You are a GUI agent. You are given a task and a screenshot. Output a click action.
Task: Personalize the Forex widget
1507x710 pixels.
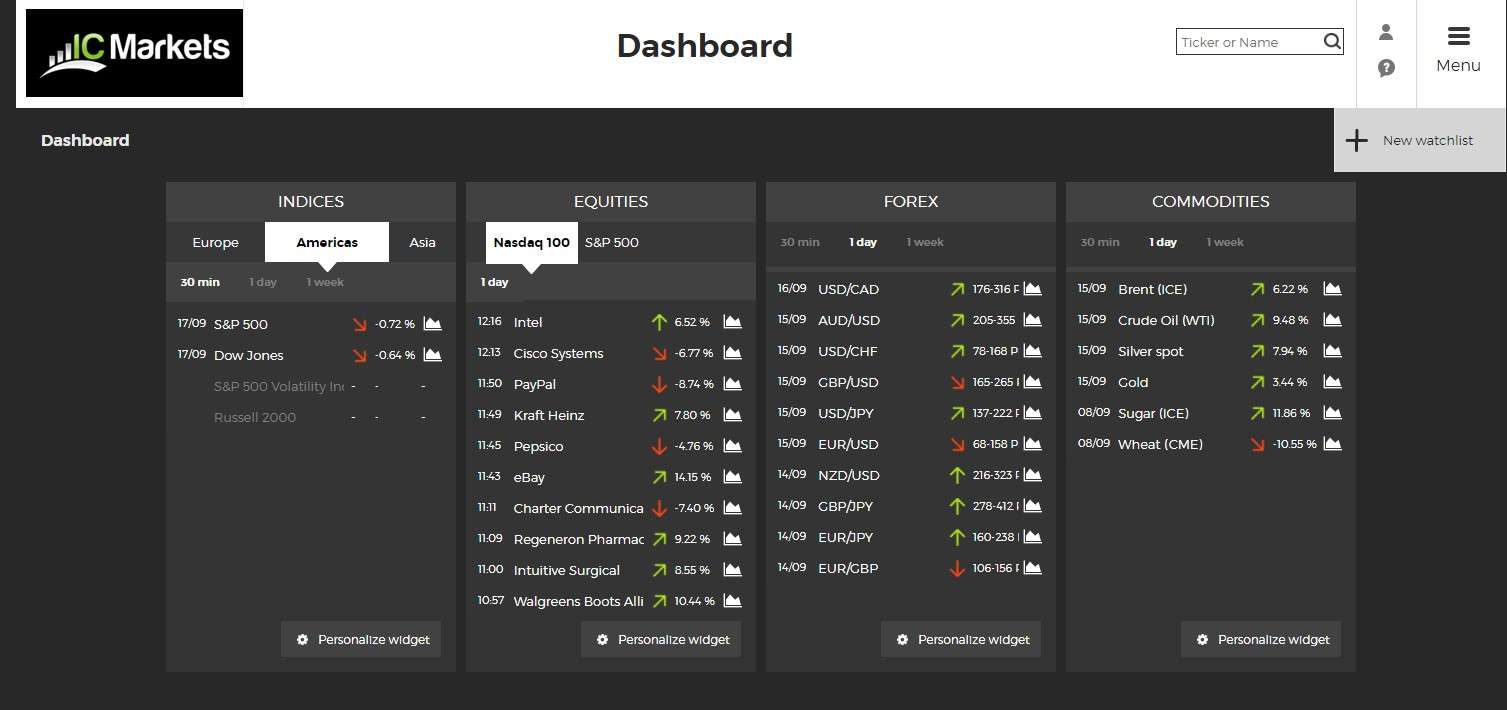961,639
